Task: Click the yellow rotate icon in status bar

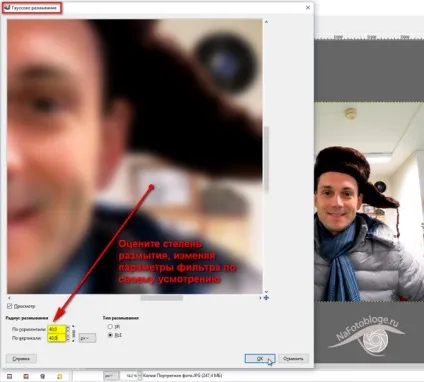Action: pyautogui.click(x=59, y=376)
